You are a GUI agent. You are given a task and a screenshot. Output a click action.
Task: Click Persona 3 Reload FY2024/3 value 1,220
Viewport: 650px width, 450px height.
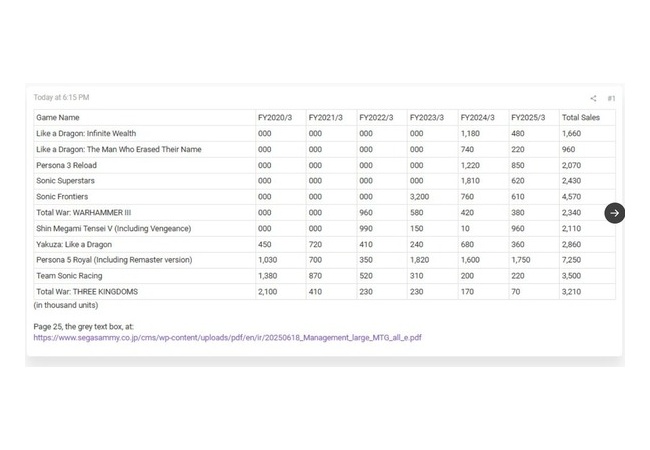470,165
